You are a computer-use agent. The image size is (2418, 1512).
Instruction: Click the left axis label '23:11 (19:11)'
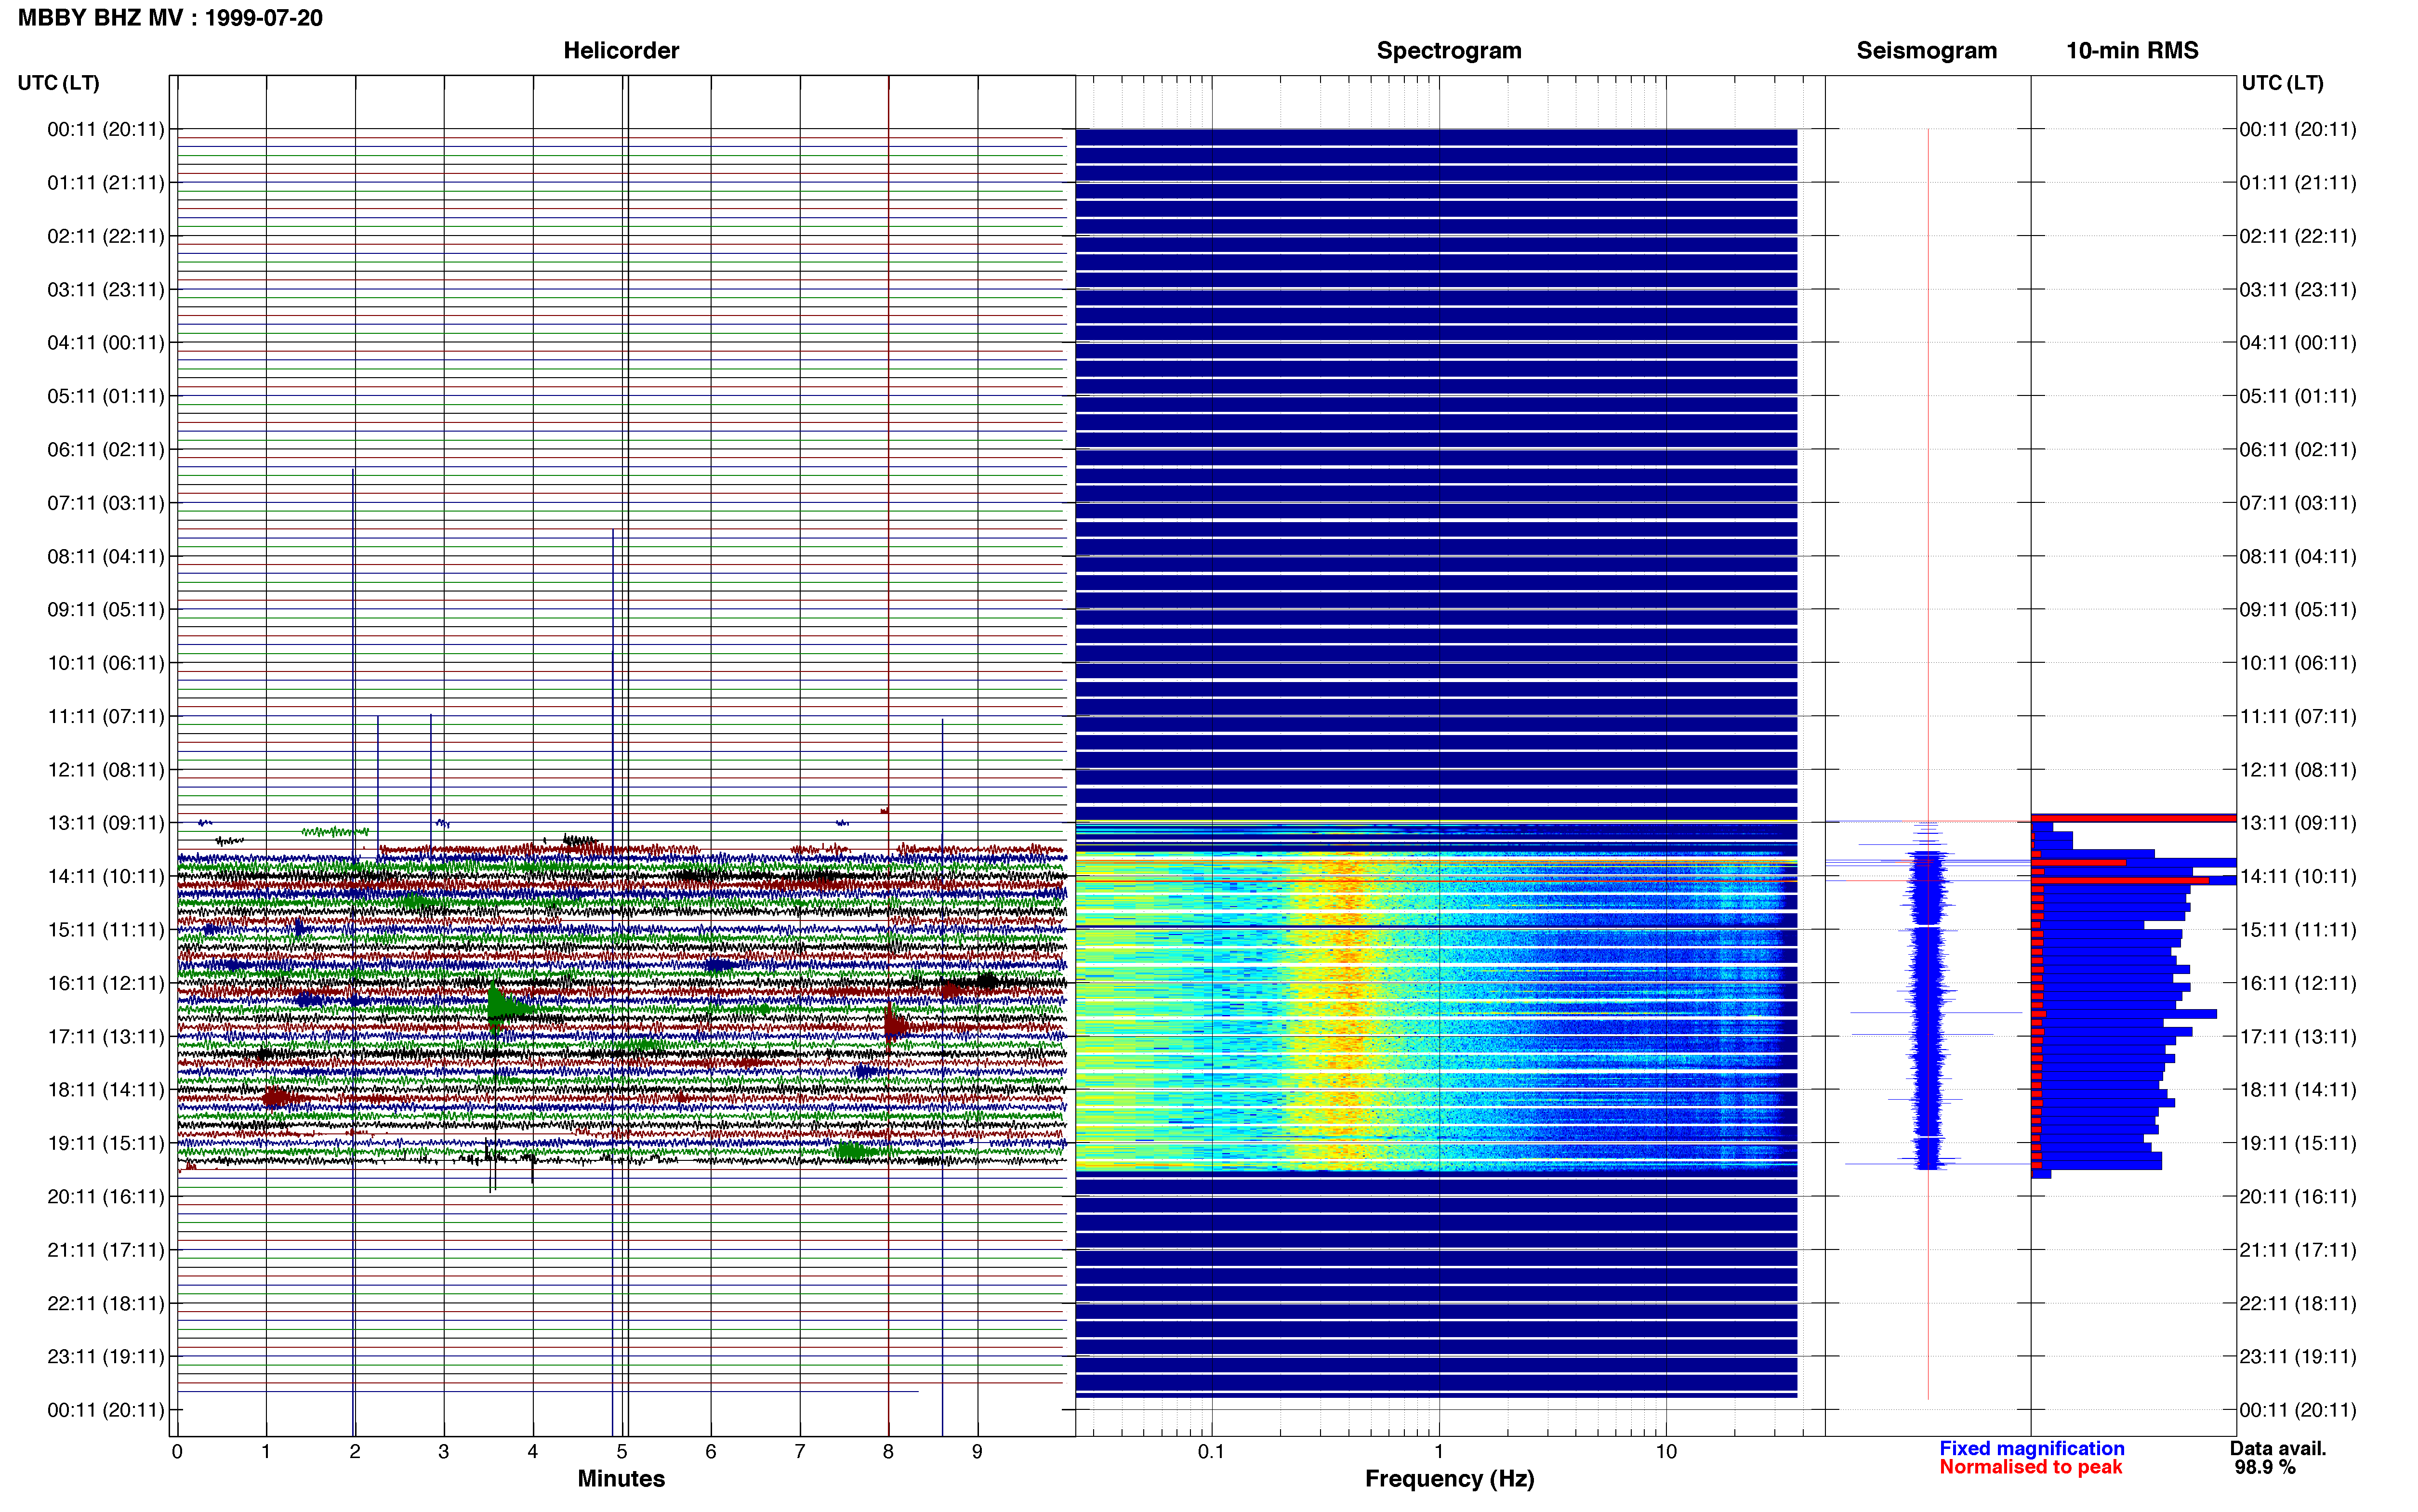pyautogui.click(x=106, y=1357)
